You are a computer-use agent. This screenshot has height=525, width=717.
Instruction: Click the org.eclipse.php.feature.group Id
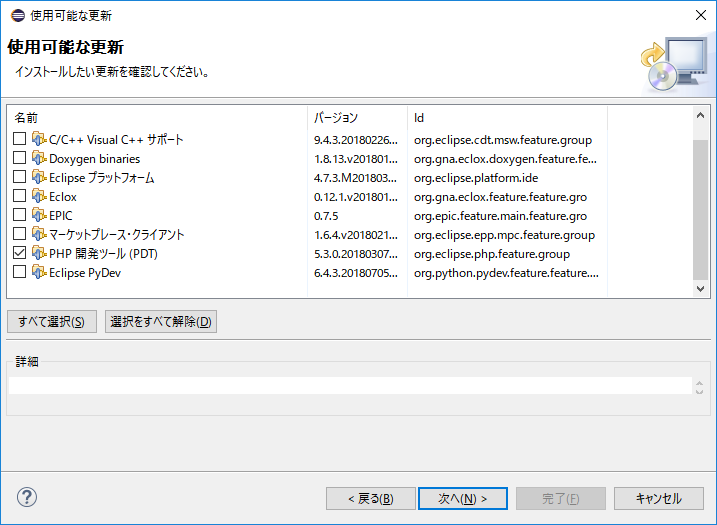(x=492, y=254)
